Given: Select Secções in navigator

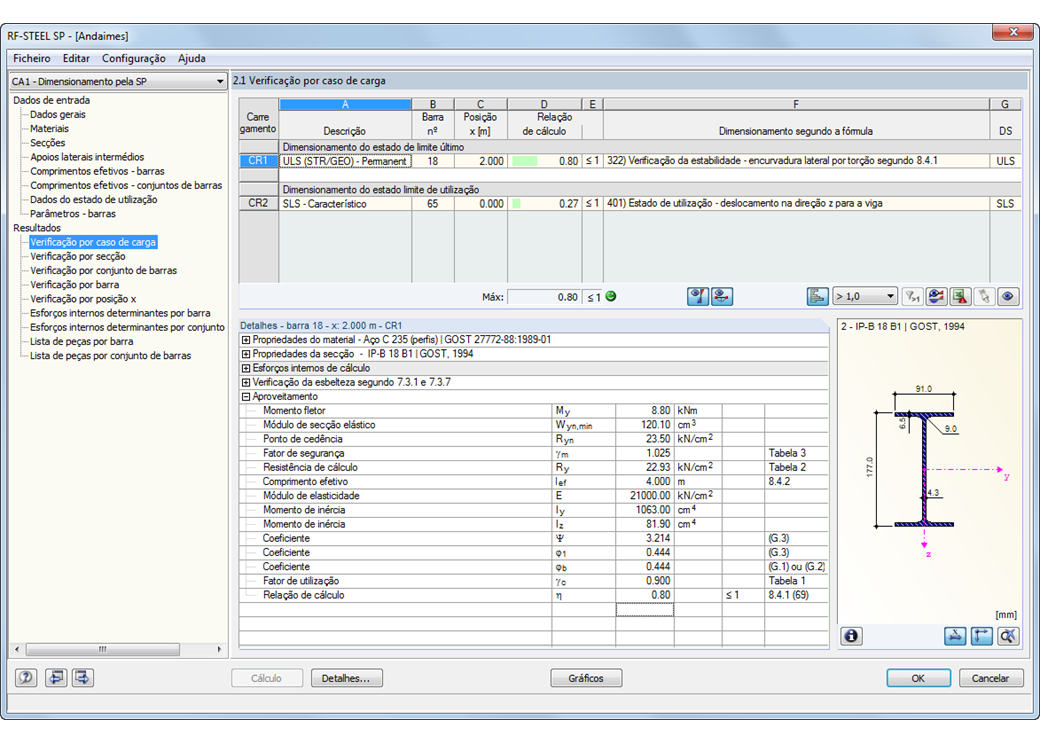Looking at the screenshot, I should click(x=48, y=143).
